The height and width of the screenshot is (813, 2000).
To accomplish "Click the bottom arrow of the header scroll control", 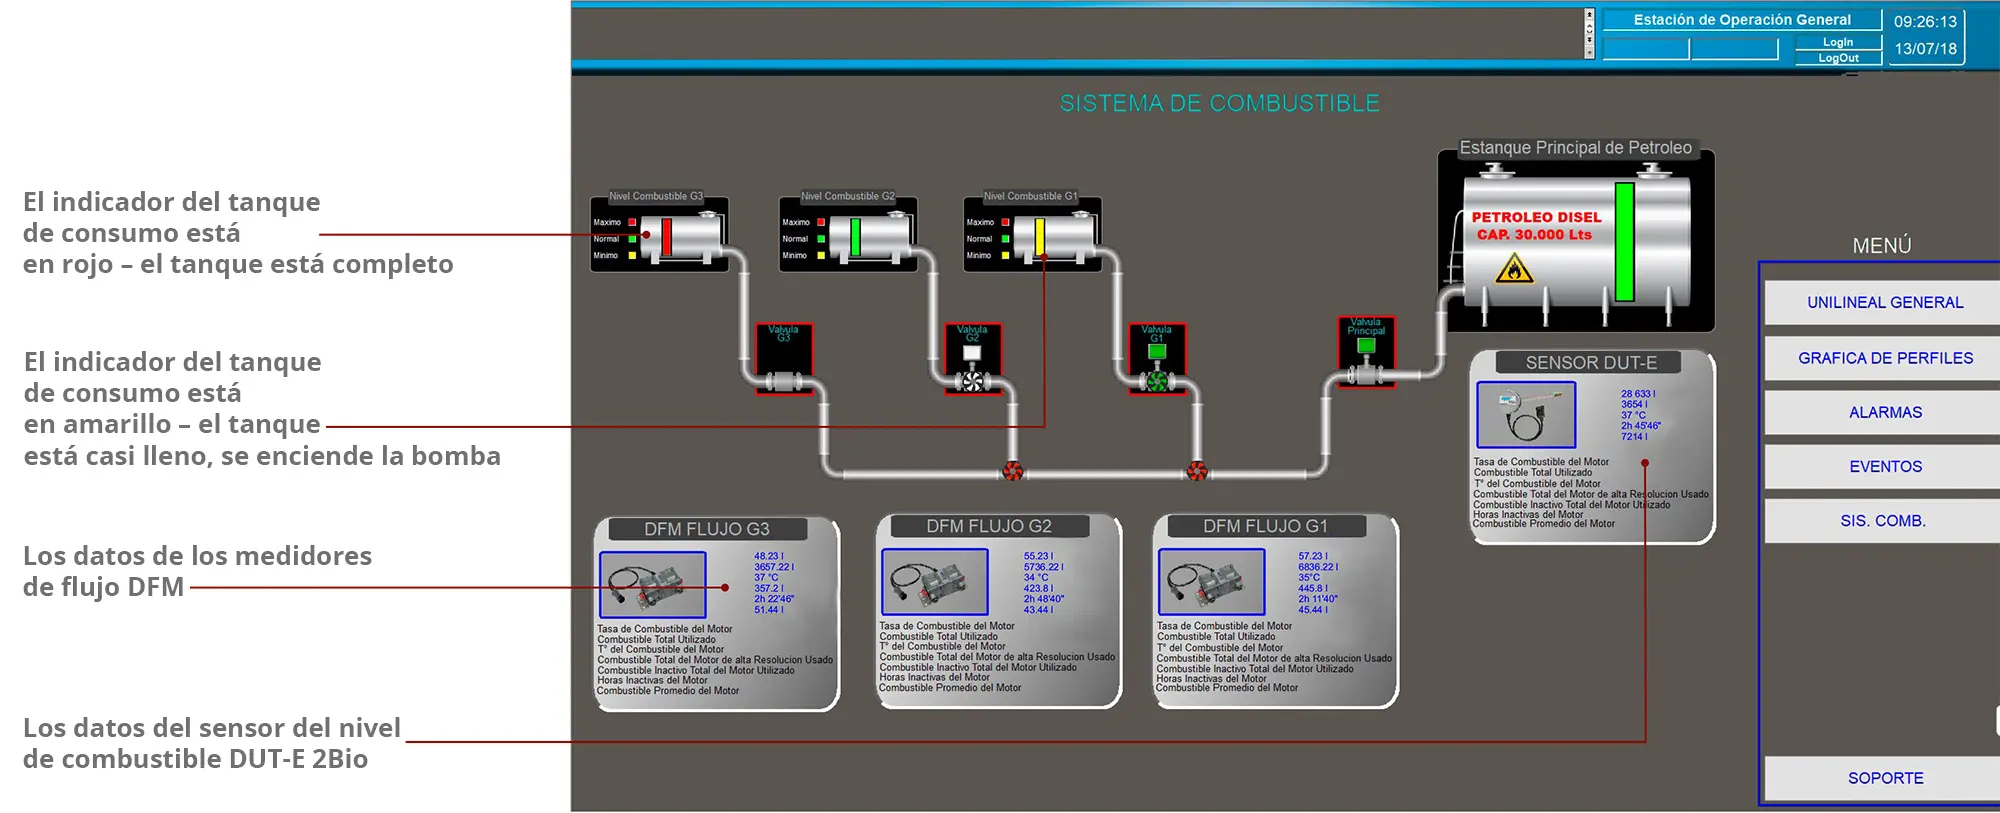I will 1589,52.
